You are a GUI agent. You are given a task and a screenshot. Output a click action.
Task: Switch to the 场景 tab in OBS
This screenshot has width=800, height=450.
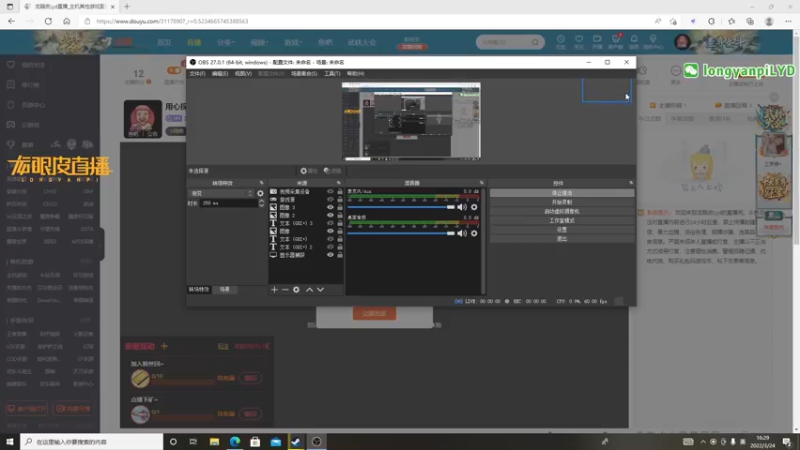tap(224, 289)
